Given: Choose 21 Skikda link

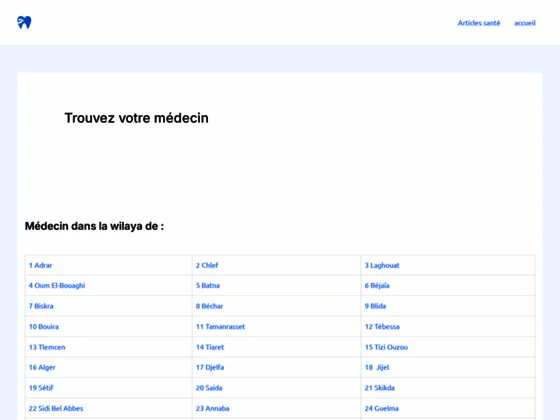Looking at the screenshot, I should (380, 388).
